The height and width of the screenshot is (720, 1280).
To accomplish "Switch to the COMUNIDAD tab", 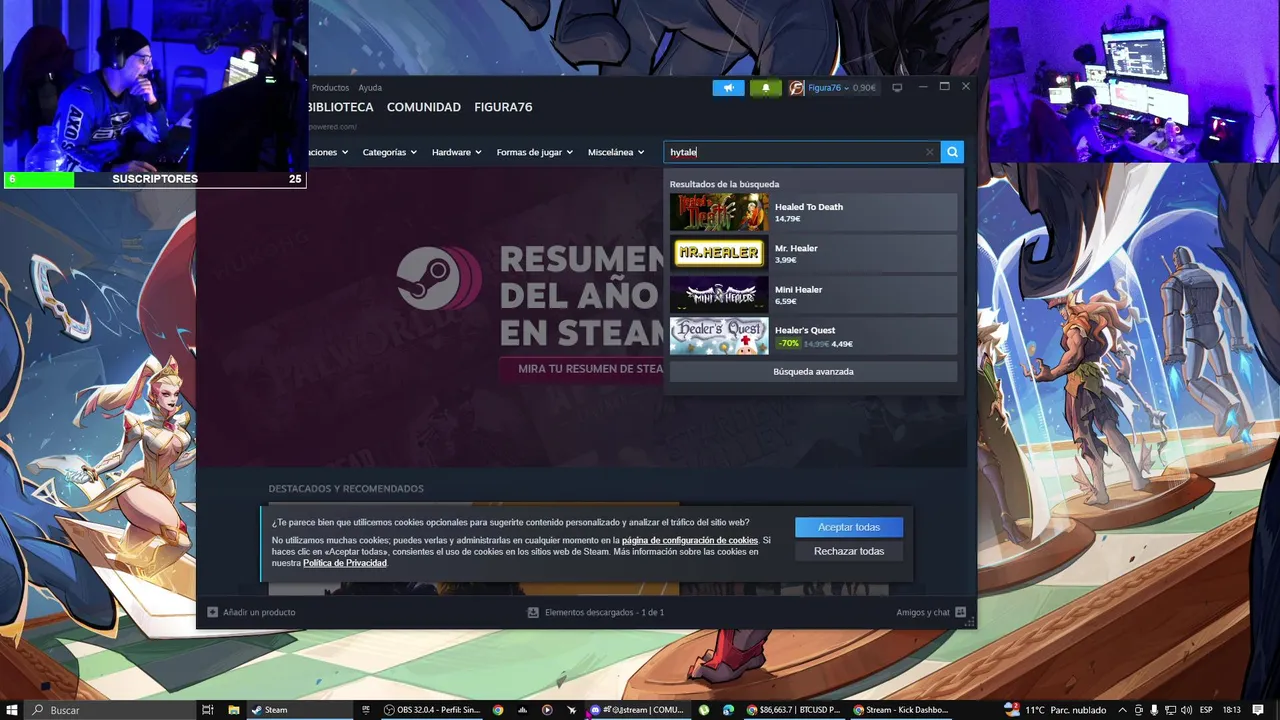I will tap(424, 107).
